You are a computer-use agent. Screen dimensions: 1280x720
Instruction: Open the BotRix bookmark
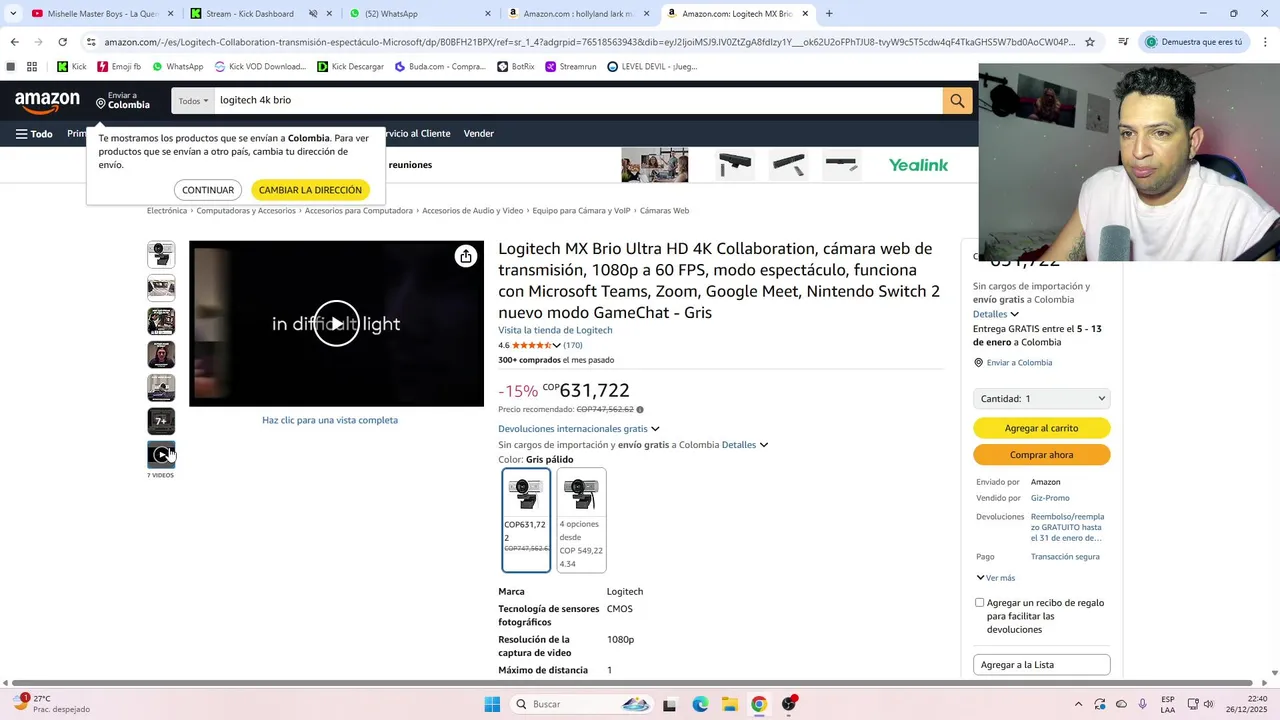(516, 67)
